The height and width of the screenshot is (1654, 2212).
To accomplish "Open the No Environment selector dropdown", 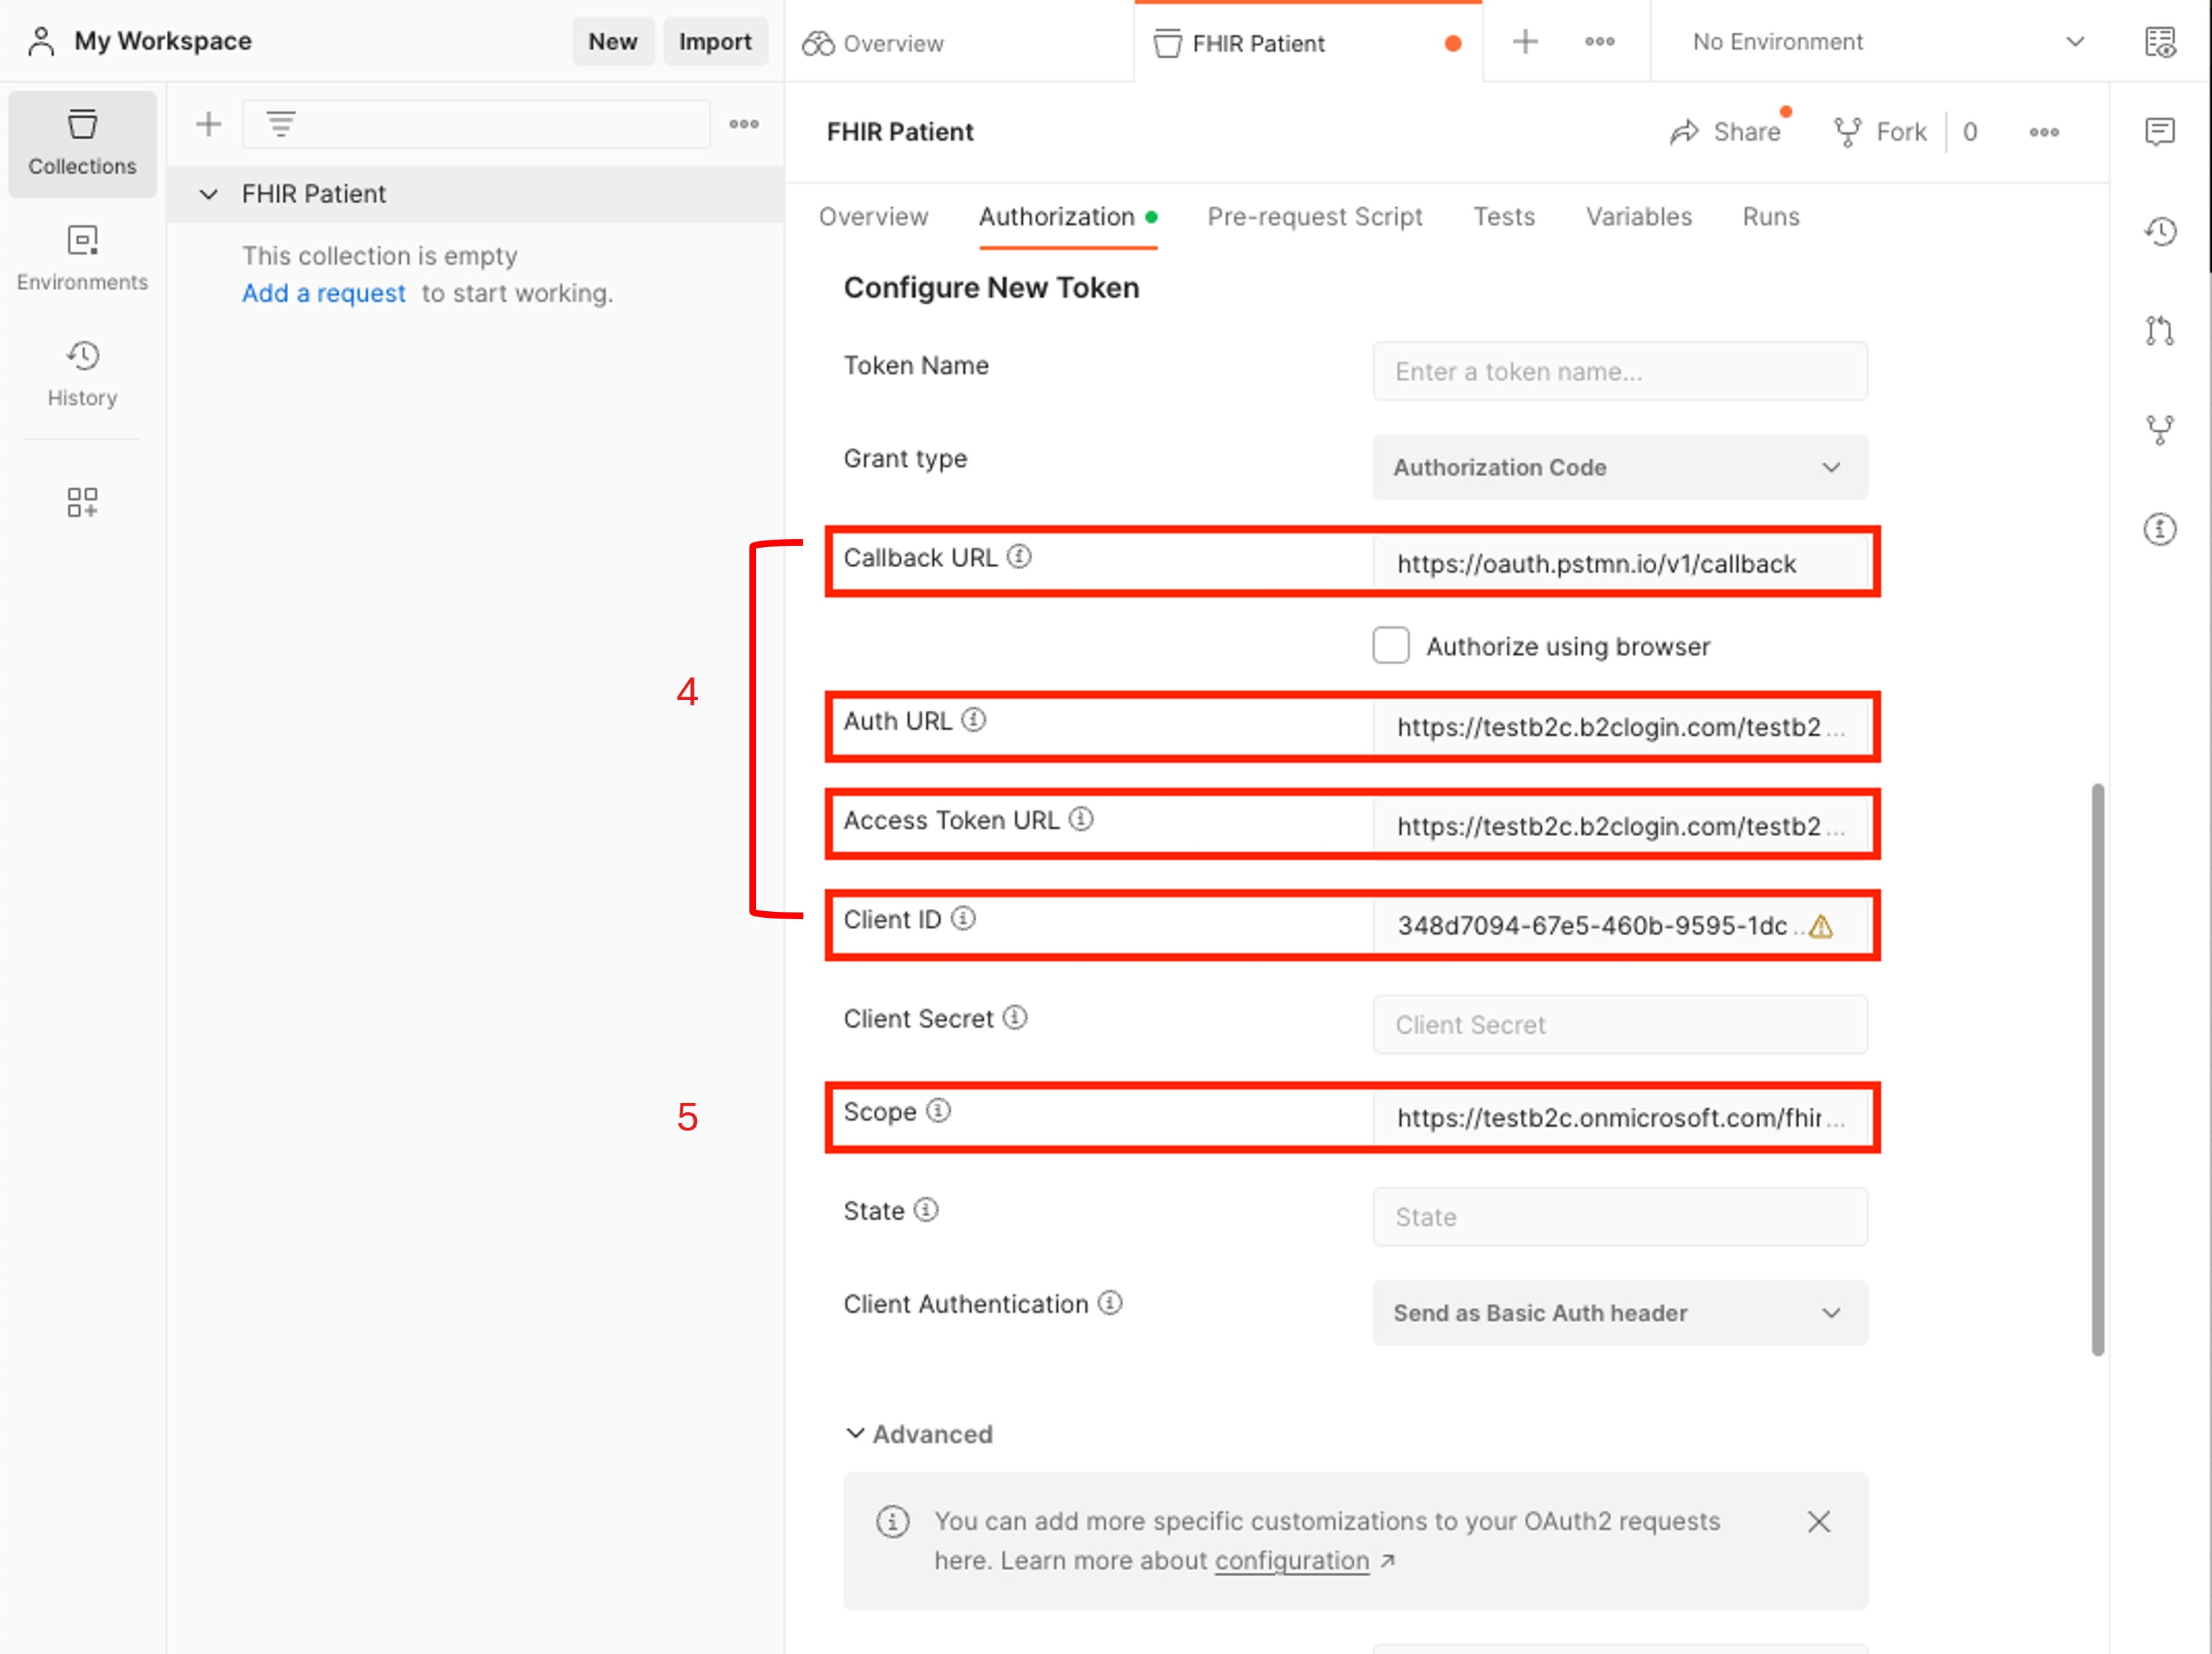I will point(1888,42).
